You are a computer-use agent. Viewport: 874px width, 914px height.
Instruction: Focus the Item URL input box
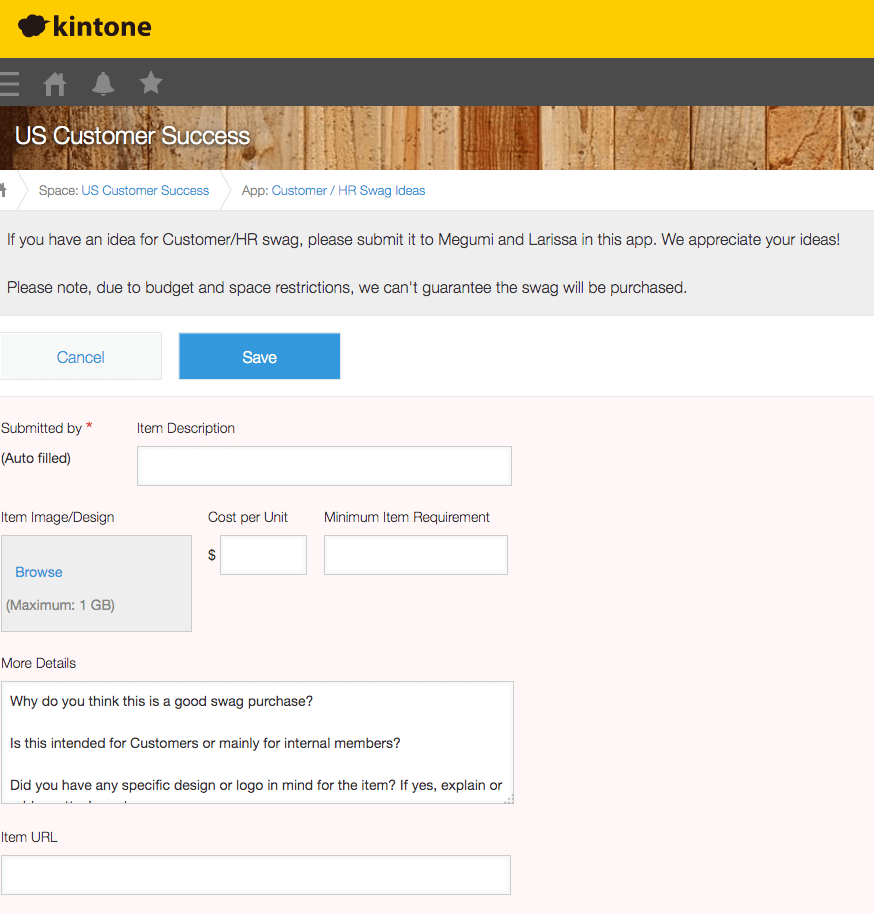255,874
